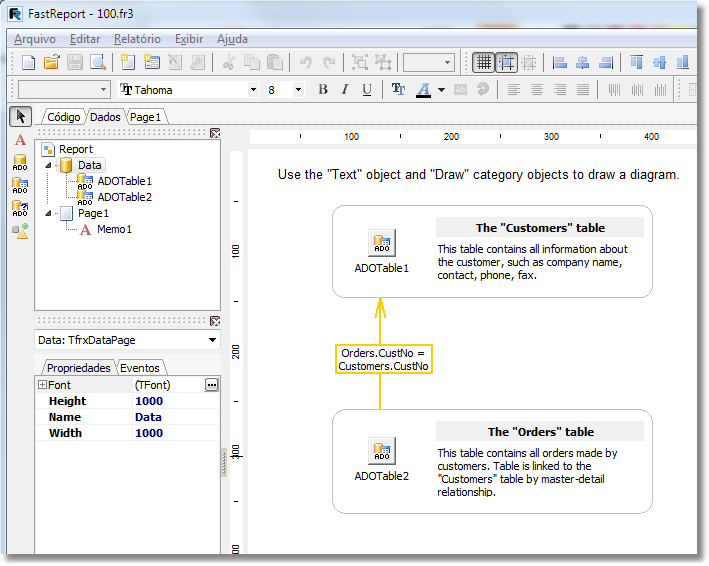This screenshot has width=709, height=566.
Task: Align bottom edges of objects
Action: [682, 62]
